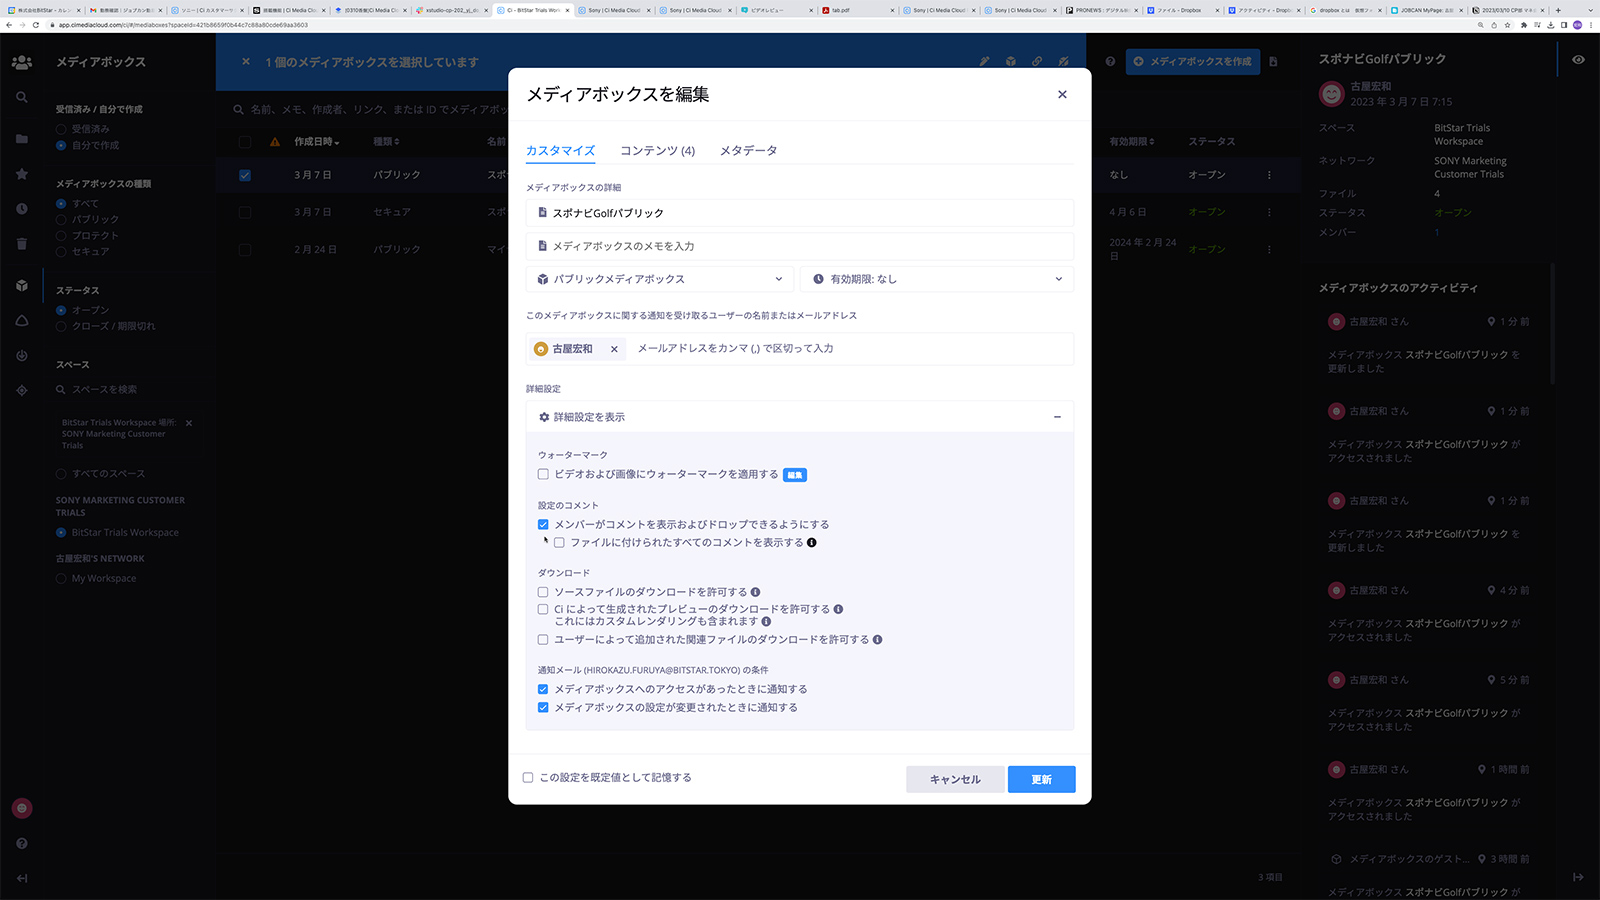Toggle ソースファイルのダウンロードを許可する checkbox
This screenshot has height=900, width=1600.
point(543,592)
